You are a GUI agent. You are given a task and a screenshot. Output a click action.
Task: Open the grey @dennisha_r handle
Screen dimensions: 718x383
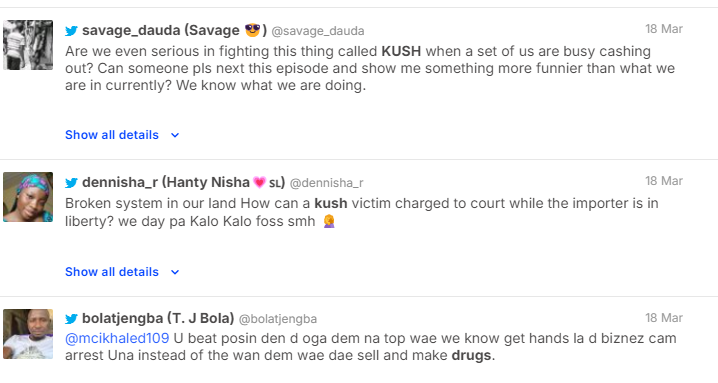(x=326, y=183)
